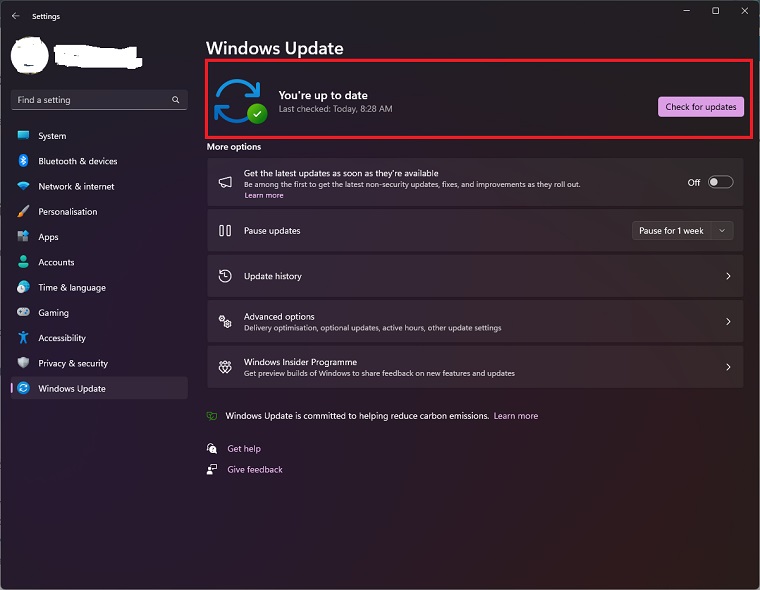Click "Be among the first" description text
This screenshot has height=590, width=760.
coord(412,184)
